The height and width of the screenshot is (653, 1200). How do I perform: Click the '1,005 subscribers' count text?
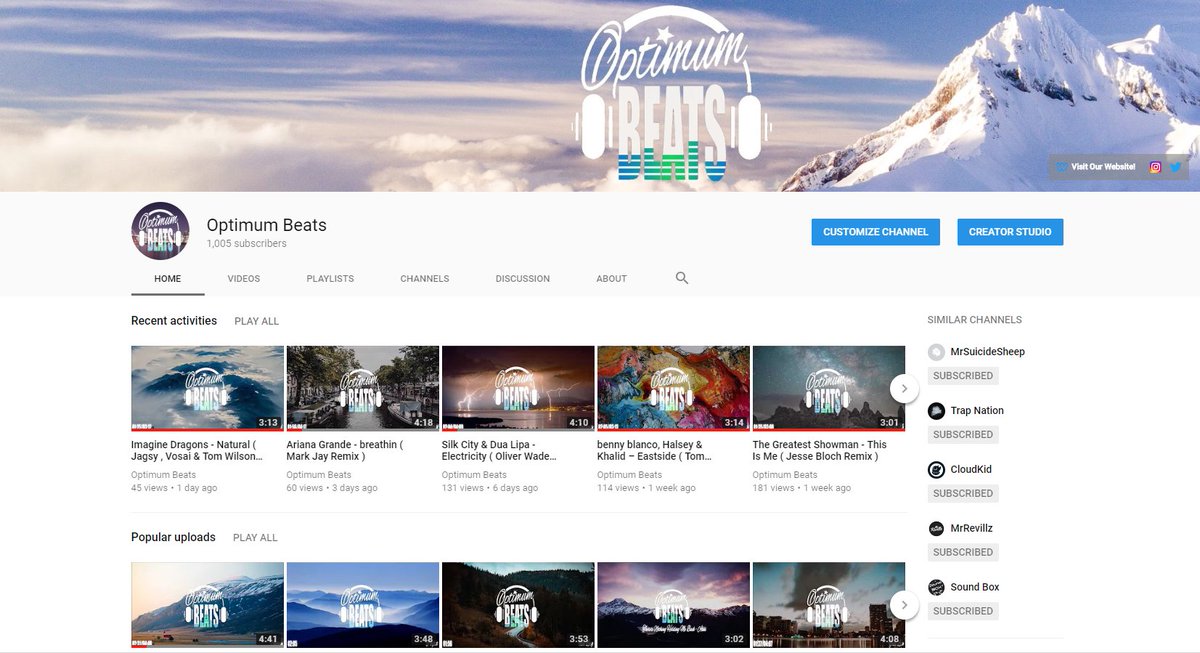(x=247, y=244)
